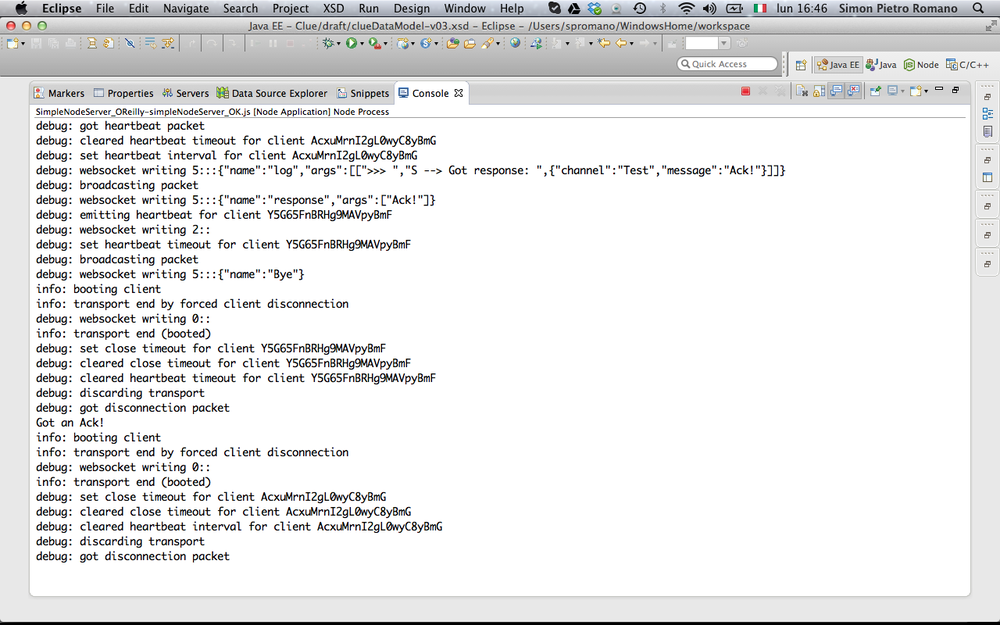Viewport: 1000px width, 625px height.
Task: Toggle show console on standard error change
Action: (x=853, y=92)
